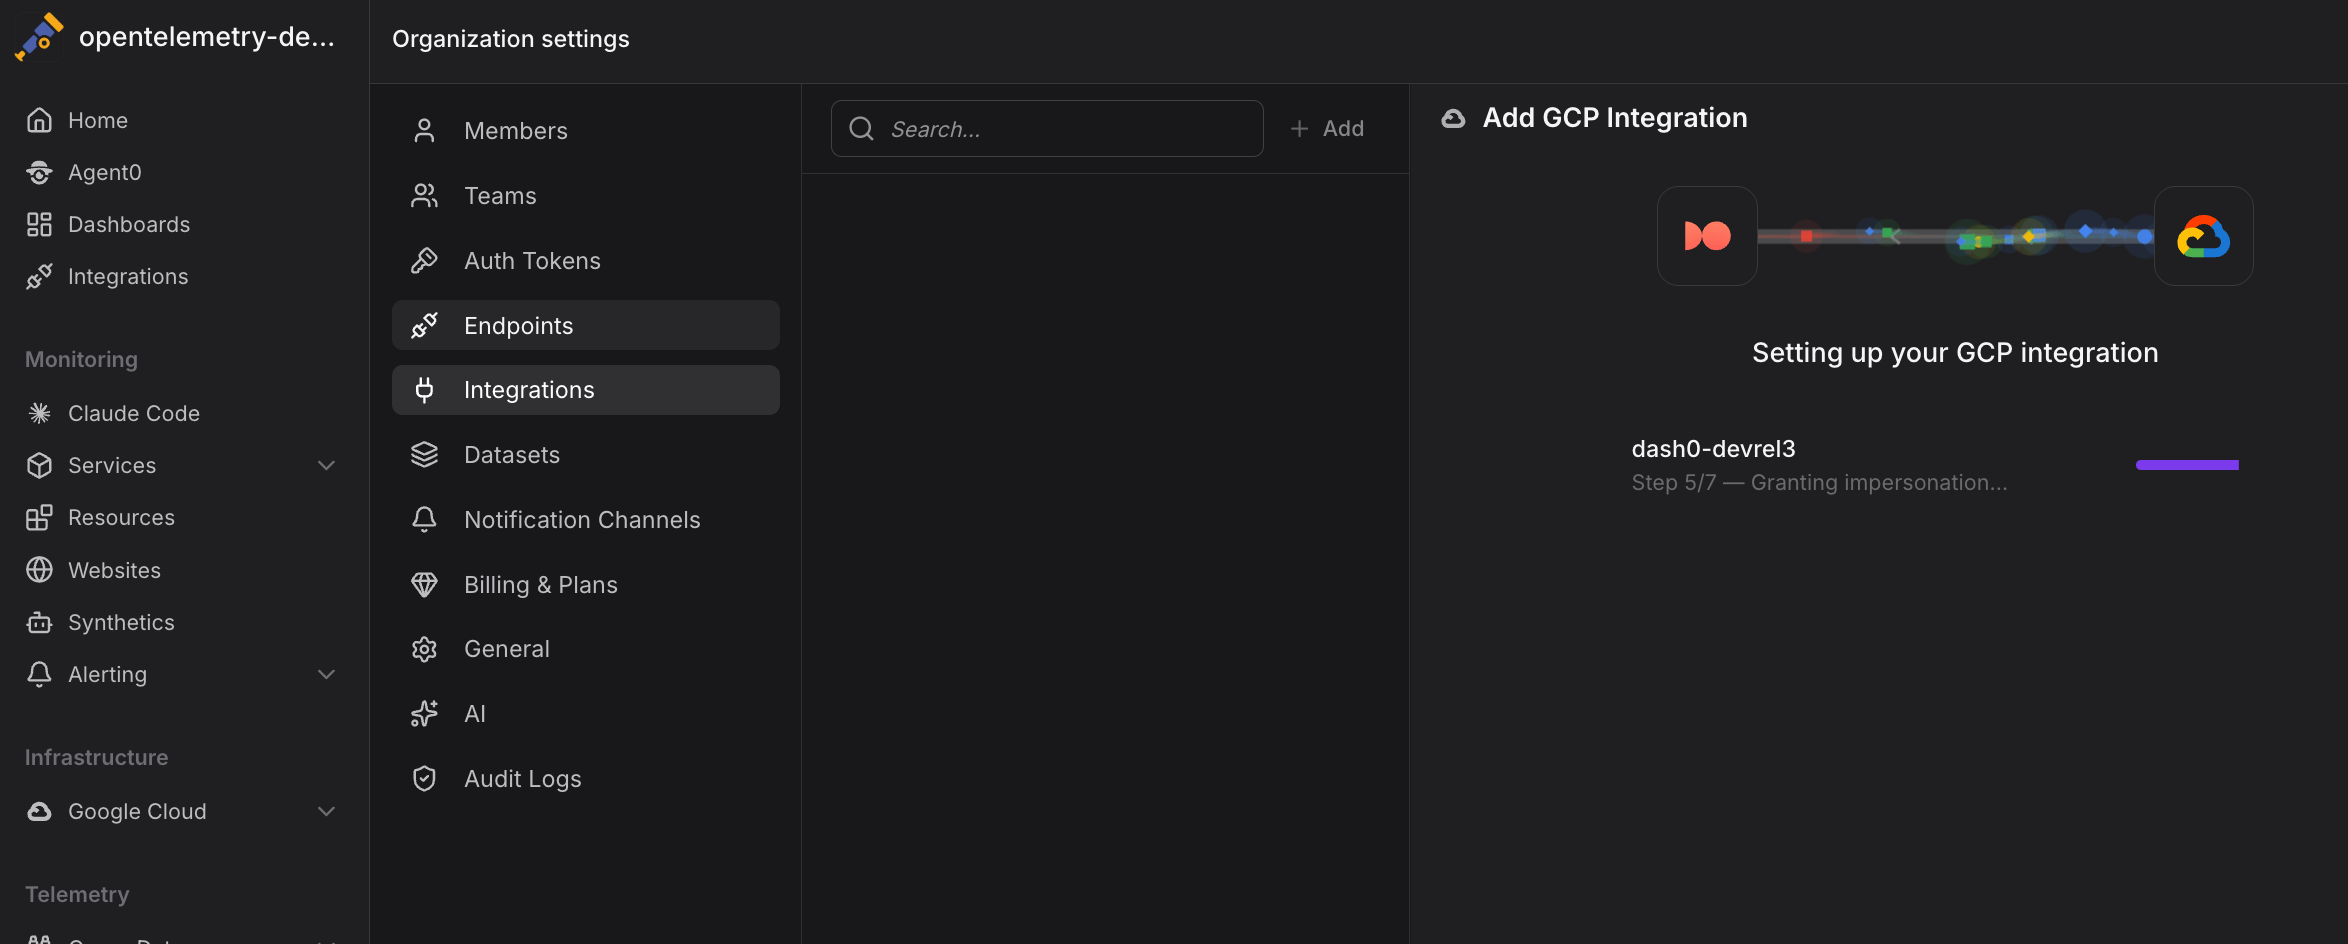Click the Infrastructure section label
Viewport: 2348px width, 944px height.
click(96, 757)
